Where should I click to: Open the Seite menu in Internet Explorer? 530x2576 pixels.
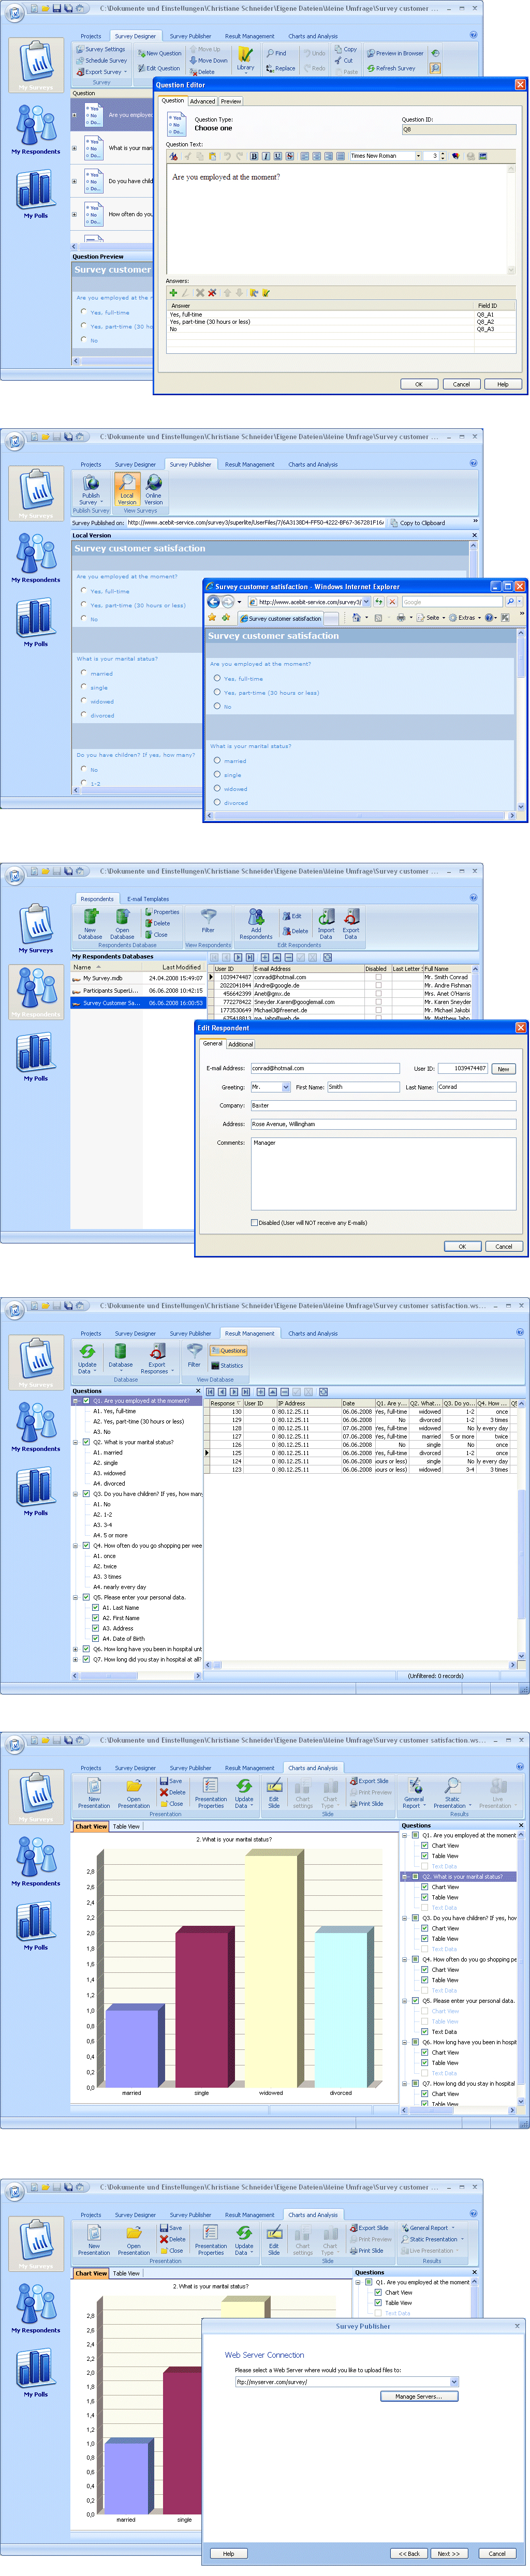coord(431,617)
